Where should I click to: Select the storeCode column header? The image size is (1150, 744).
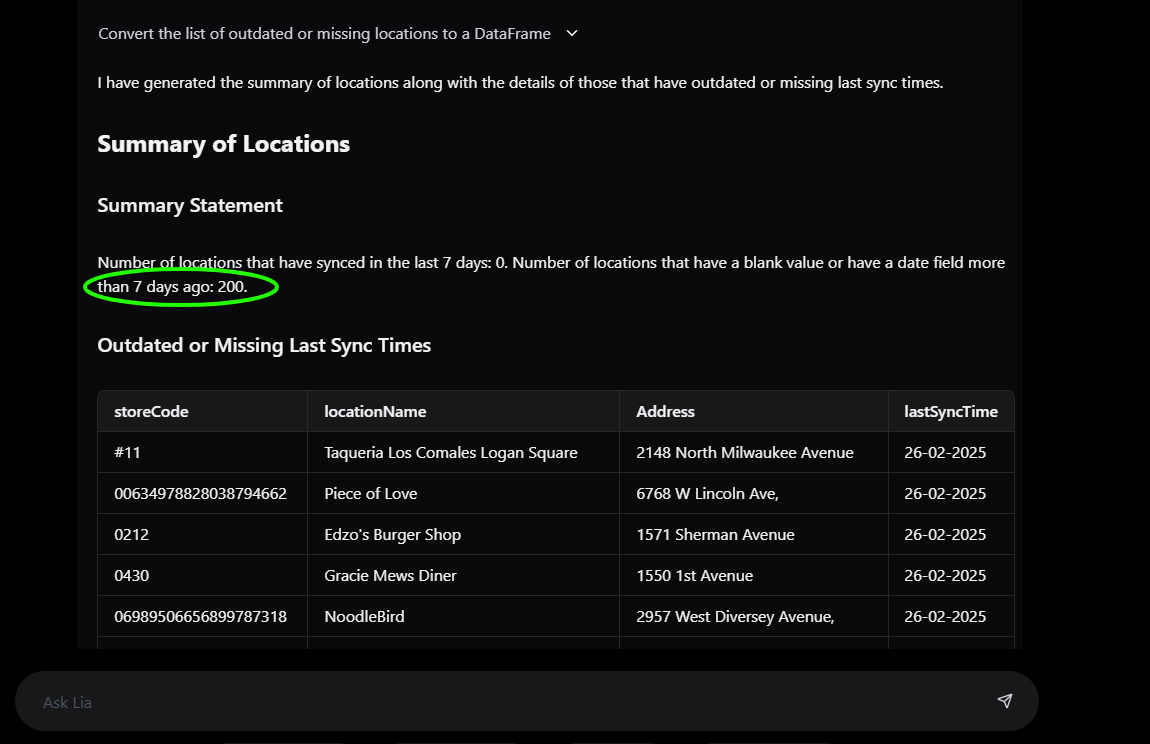click(x=151, y=411)
